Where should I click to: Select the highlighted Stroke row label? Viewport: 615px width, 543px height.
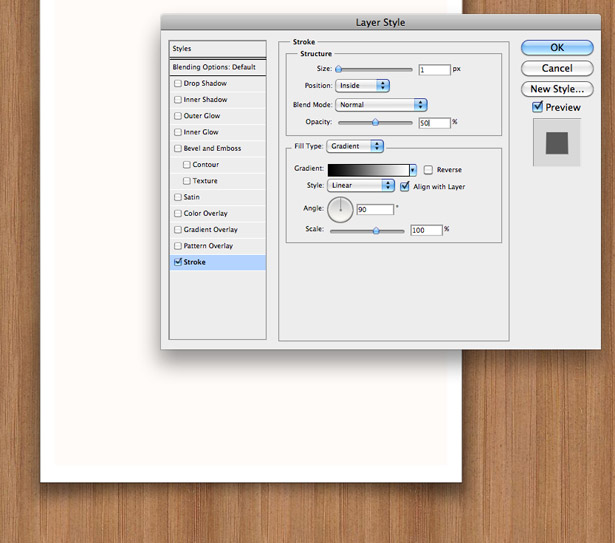click(x=195, y=262)
